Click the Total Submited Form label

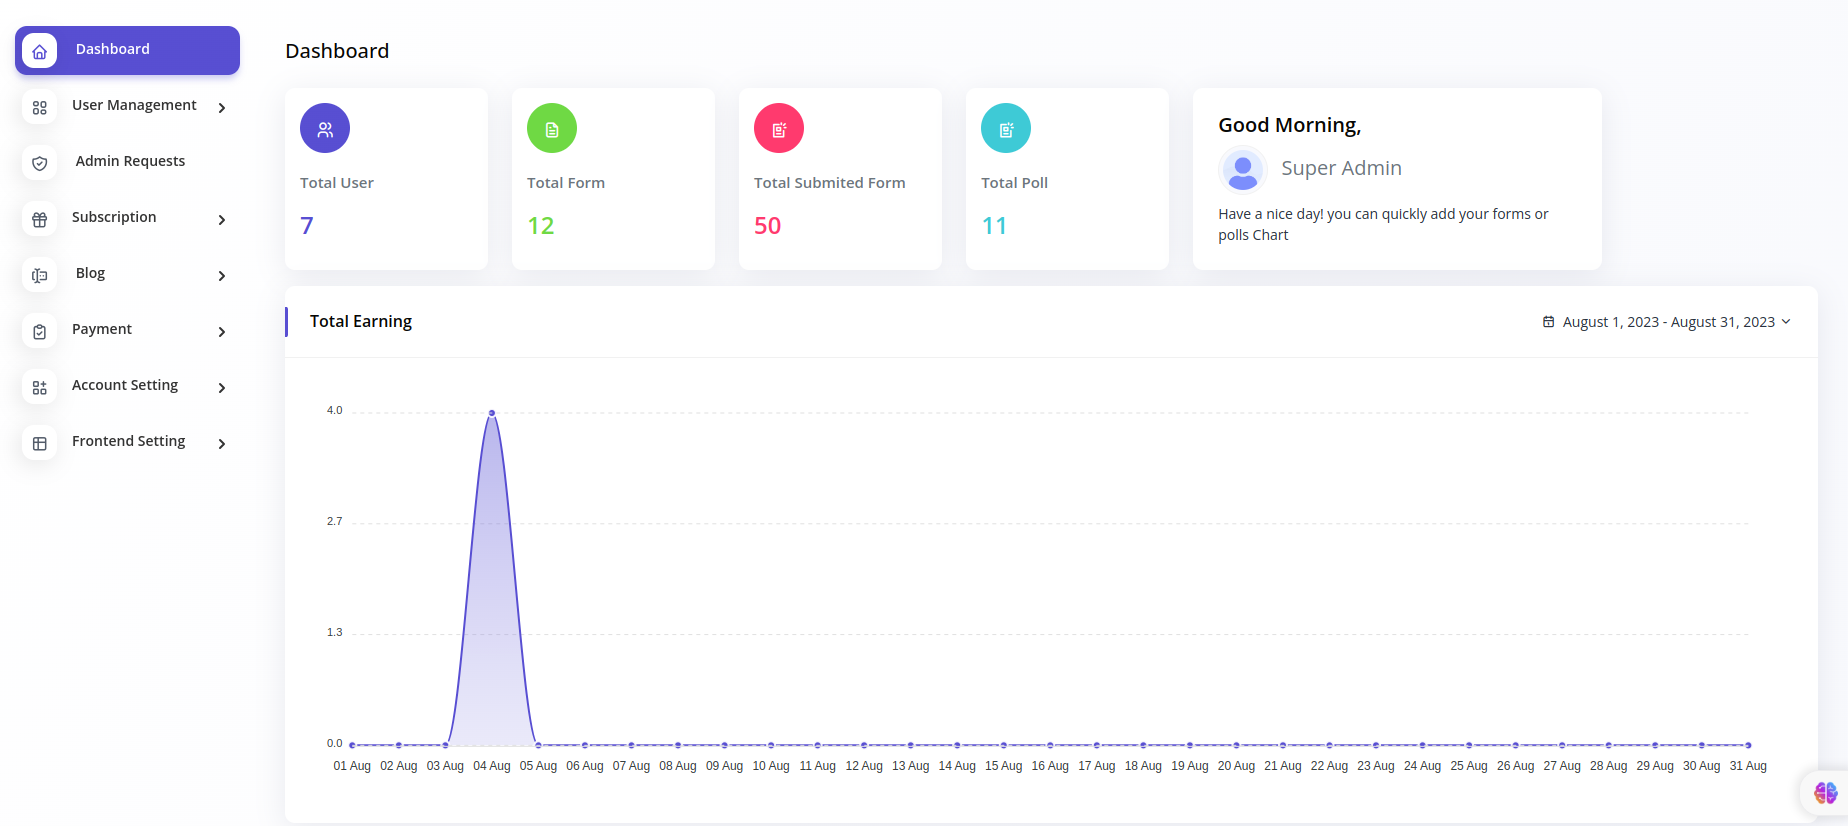(x=830, y=183)
